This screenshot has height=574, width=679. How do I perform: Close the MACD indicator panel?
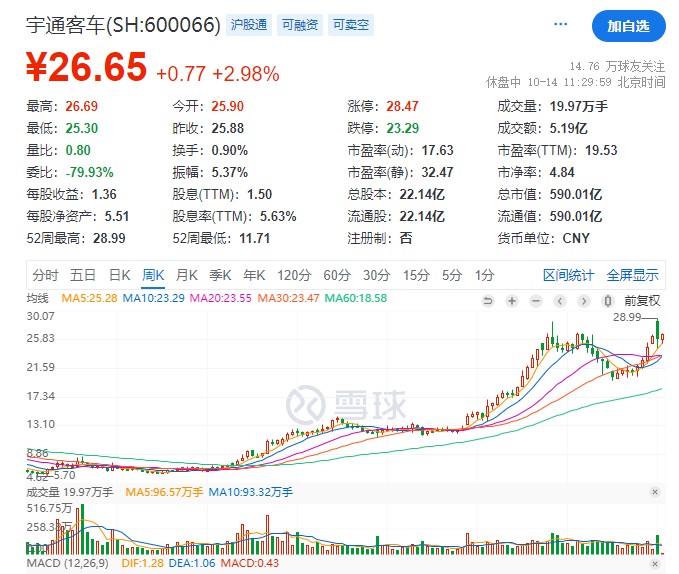tap(655, 564)
